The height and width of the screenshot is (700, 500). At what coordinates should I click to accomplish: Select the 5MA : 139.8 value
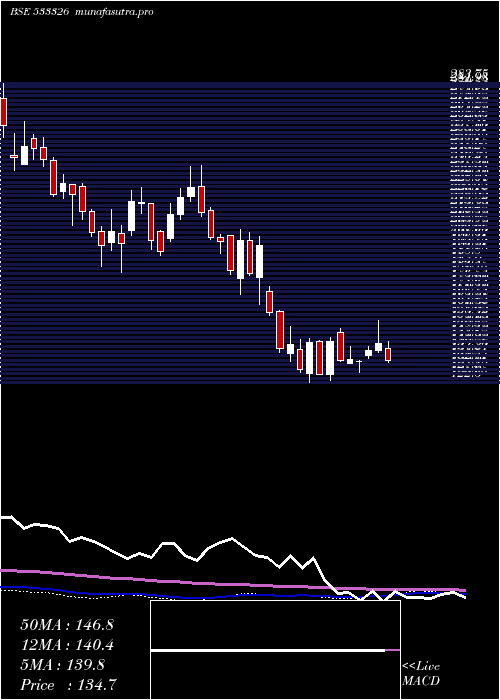tap(62, 665)
